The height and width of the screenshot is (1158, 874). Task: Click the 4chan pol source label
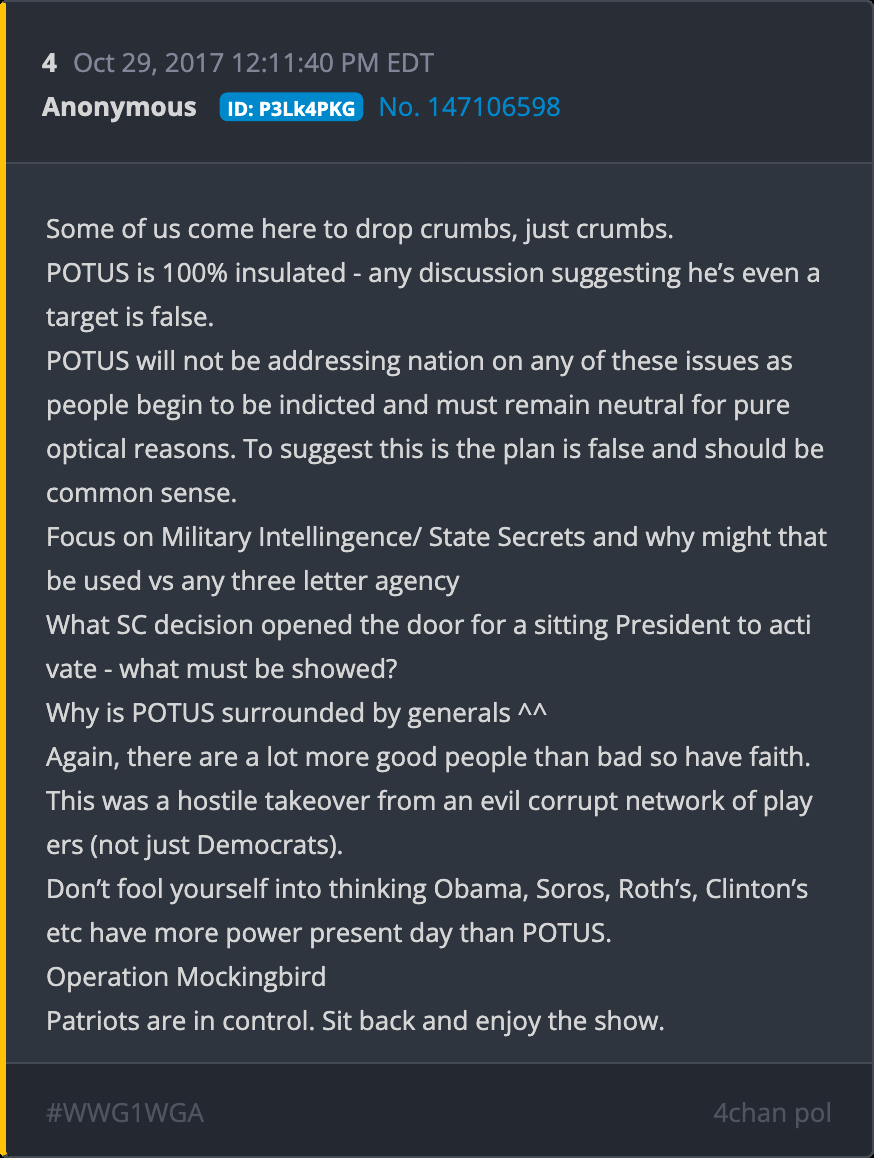coord(772,1113)
